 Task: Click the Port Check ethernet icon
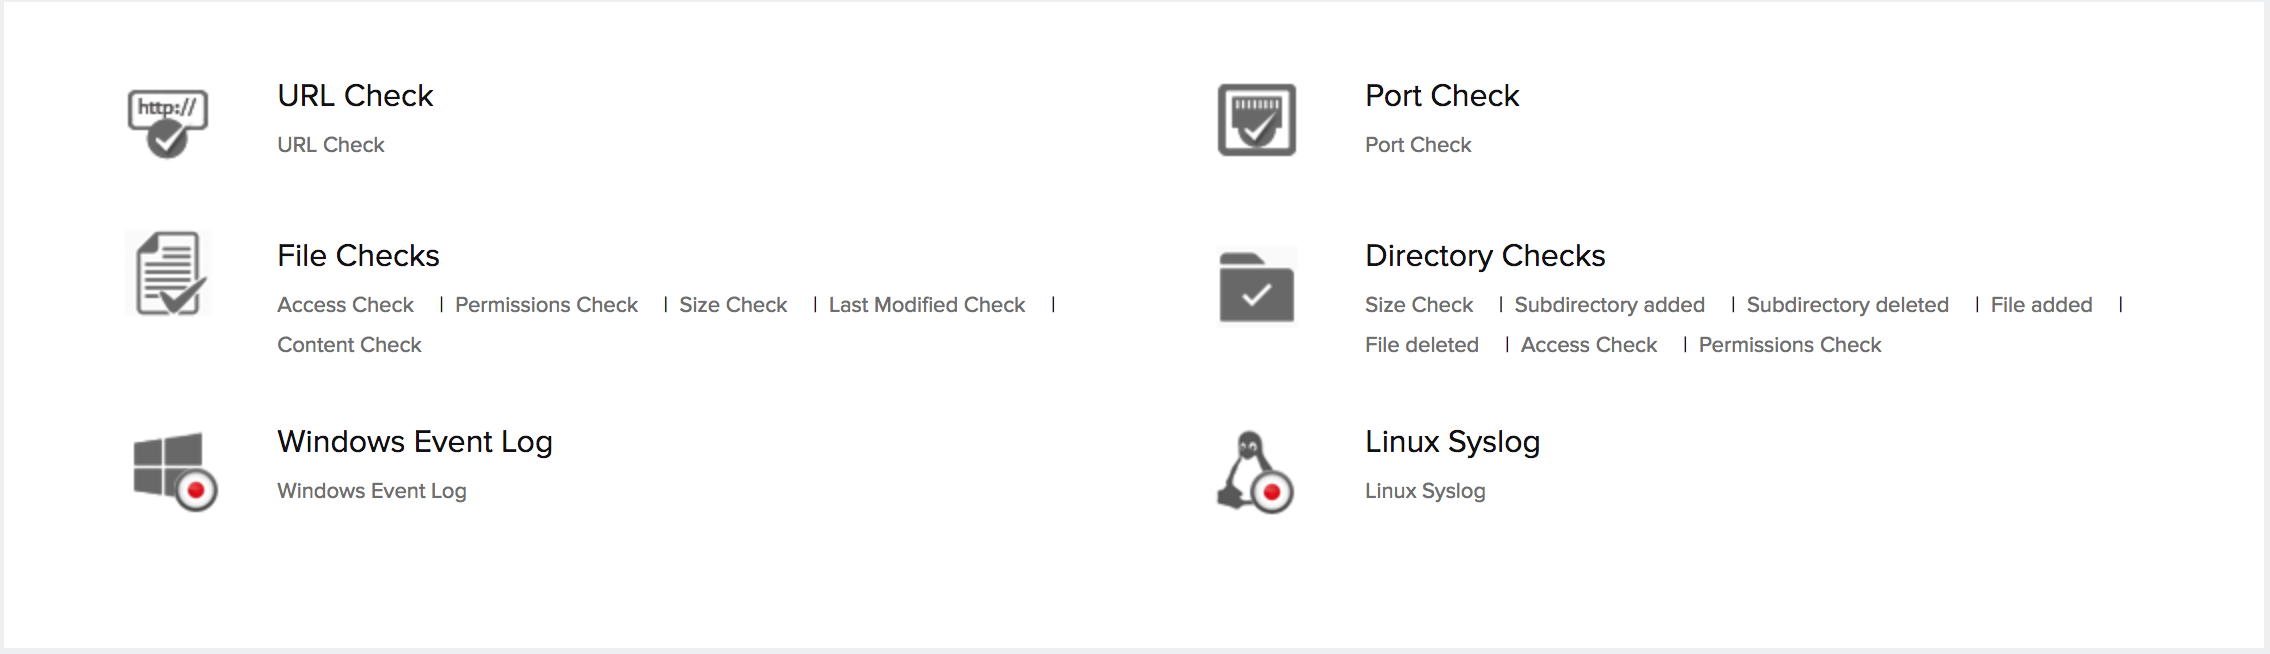click(x=1256, y=120)
